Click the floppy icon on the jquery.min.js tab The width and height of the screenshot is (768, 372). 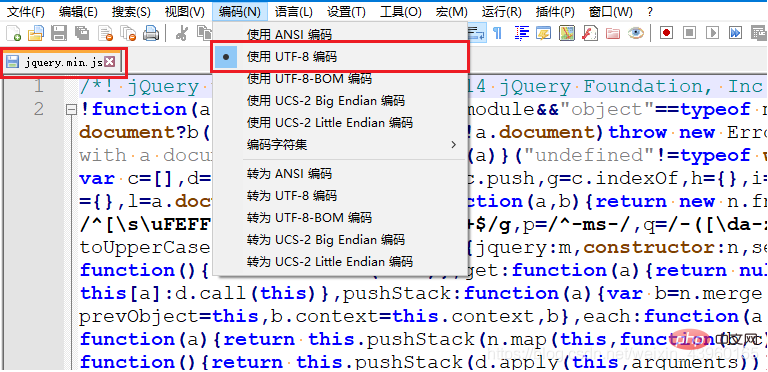tap(12, 62)
